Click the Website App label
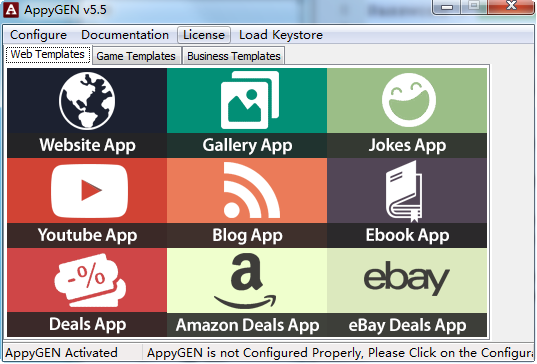 (x=87, y=145)
